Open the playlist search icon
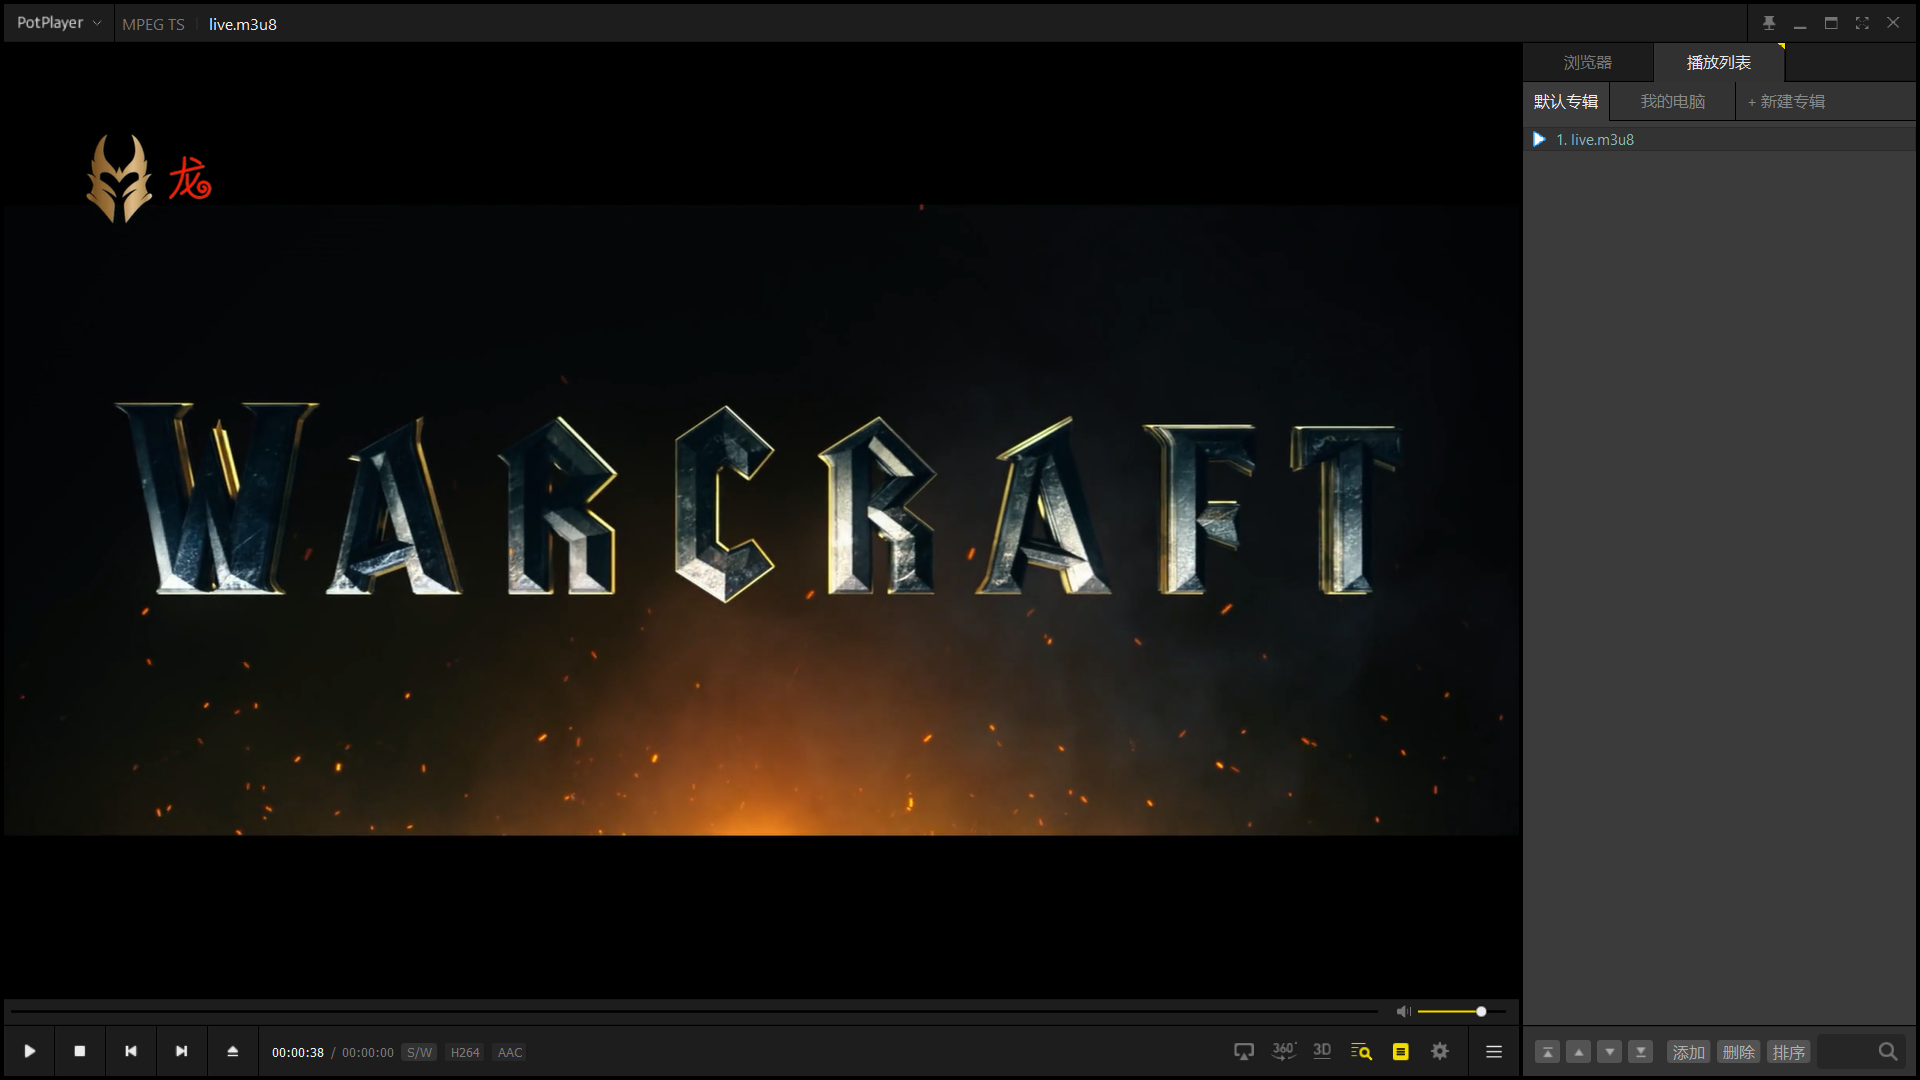Screen dimensions: 1920x1080 (1361, 1051)
